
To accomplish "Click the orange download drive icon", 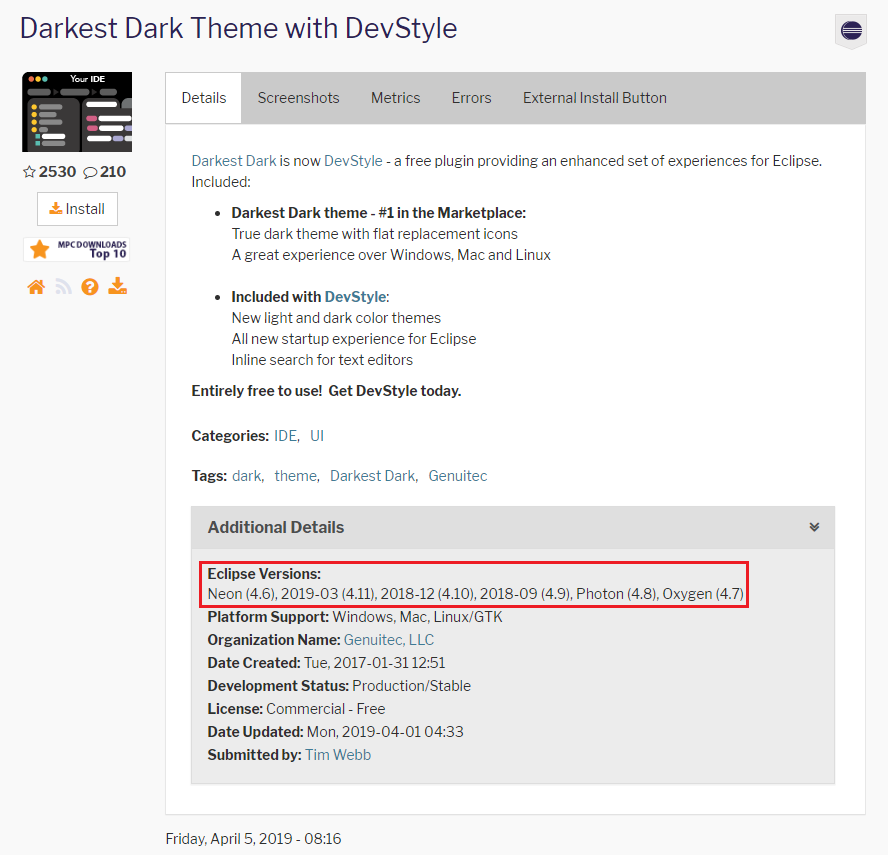I will click(117, 287).
